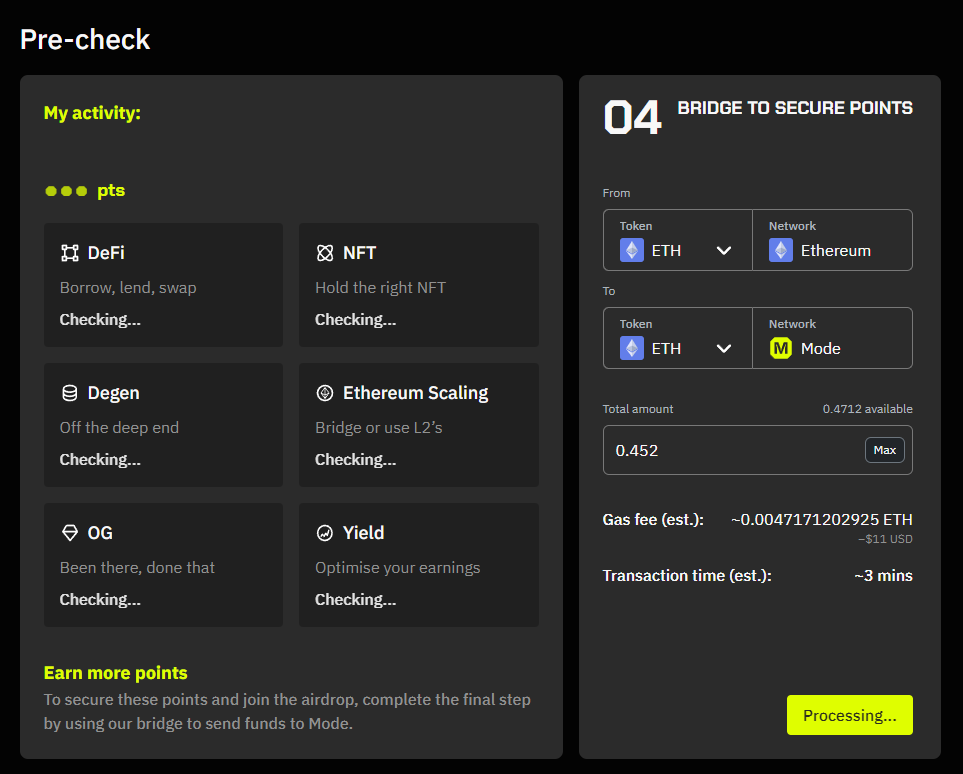Click the DeFi category icon
The image size is (963, 774).
[70, 253]
